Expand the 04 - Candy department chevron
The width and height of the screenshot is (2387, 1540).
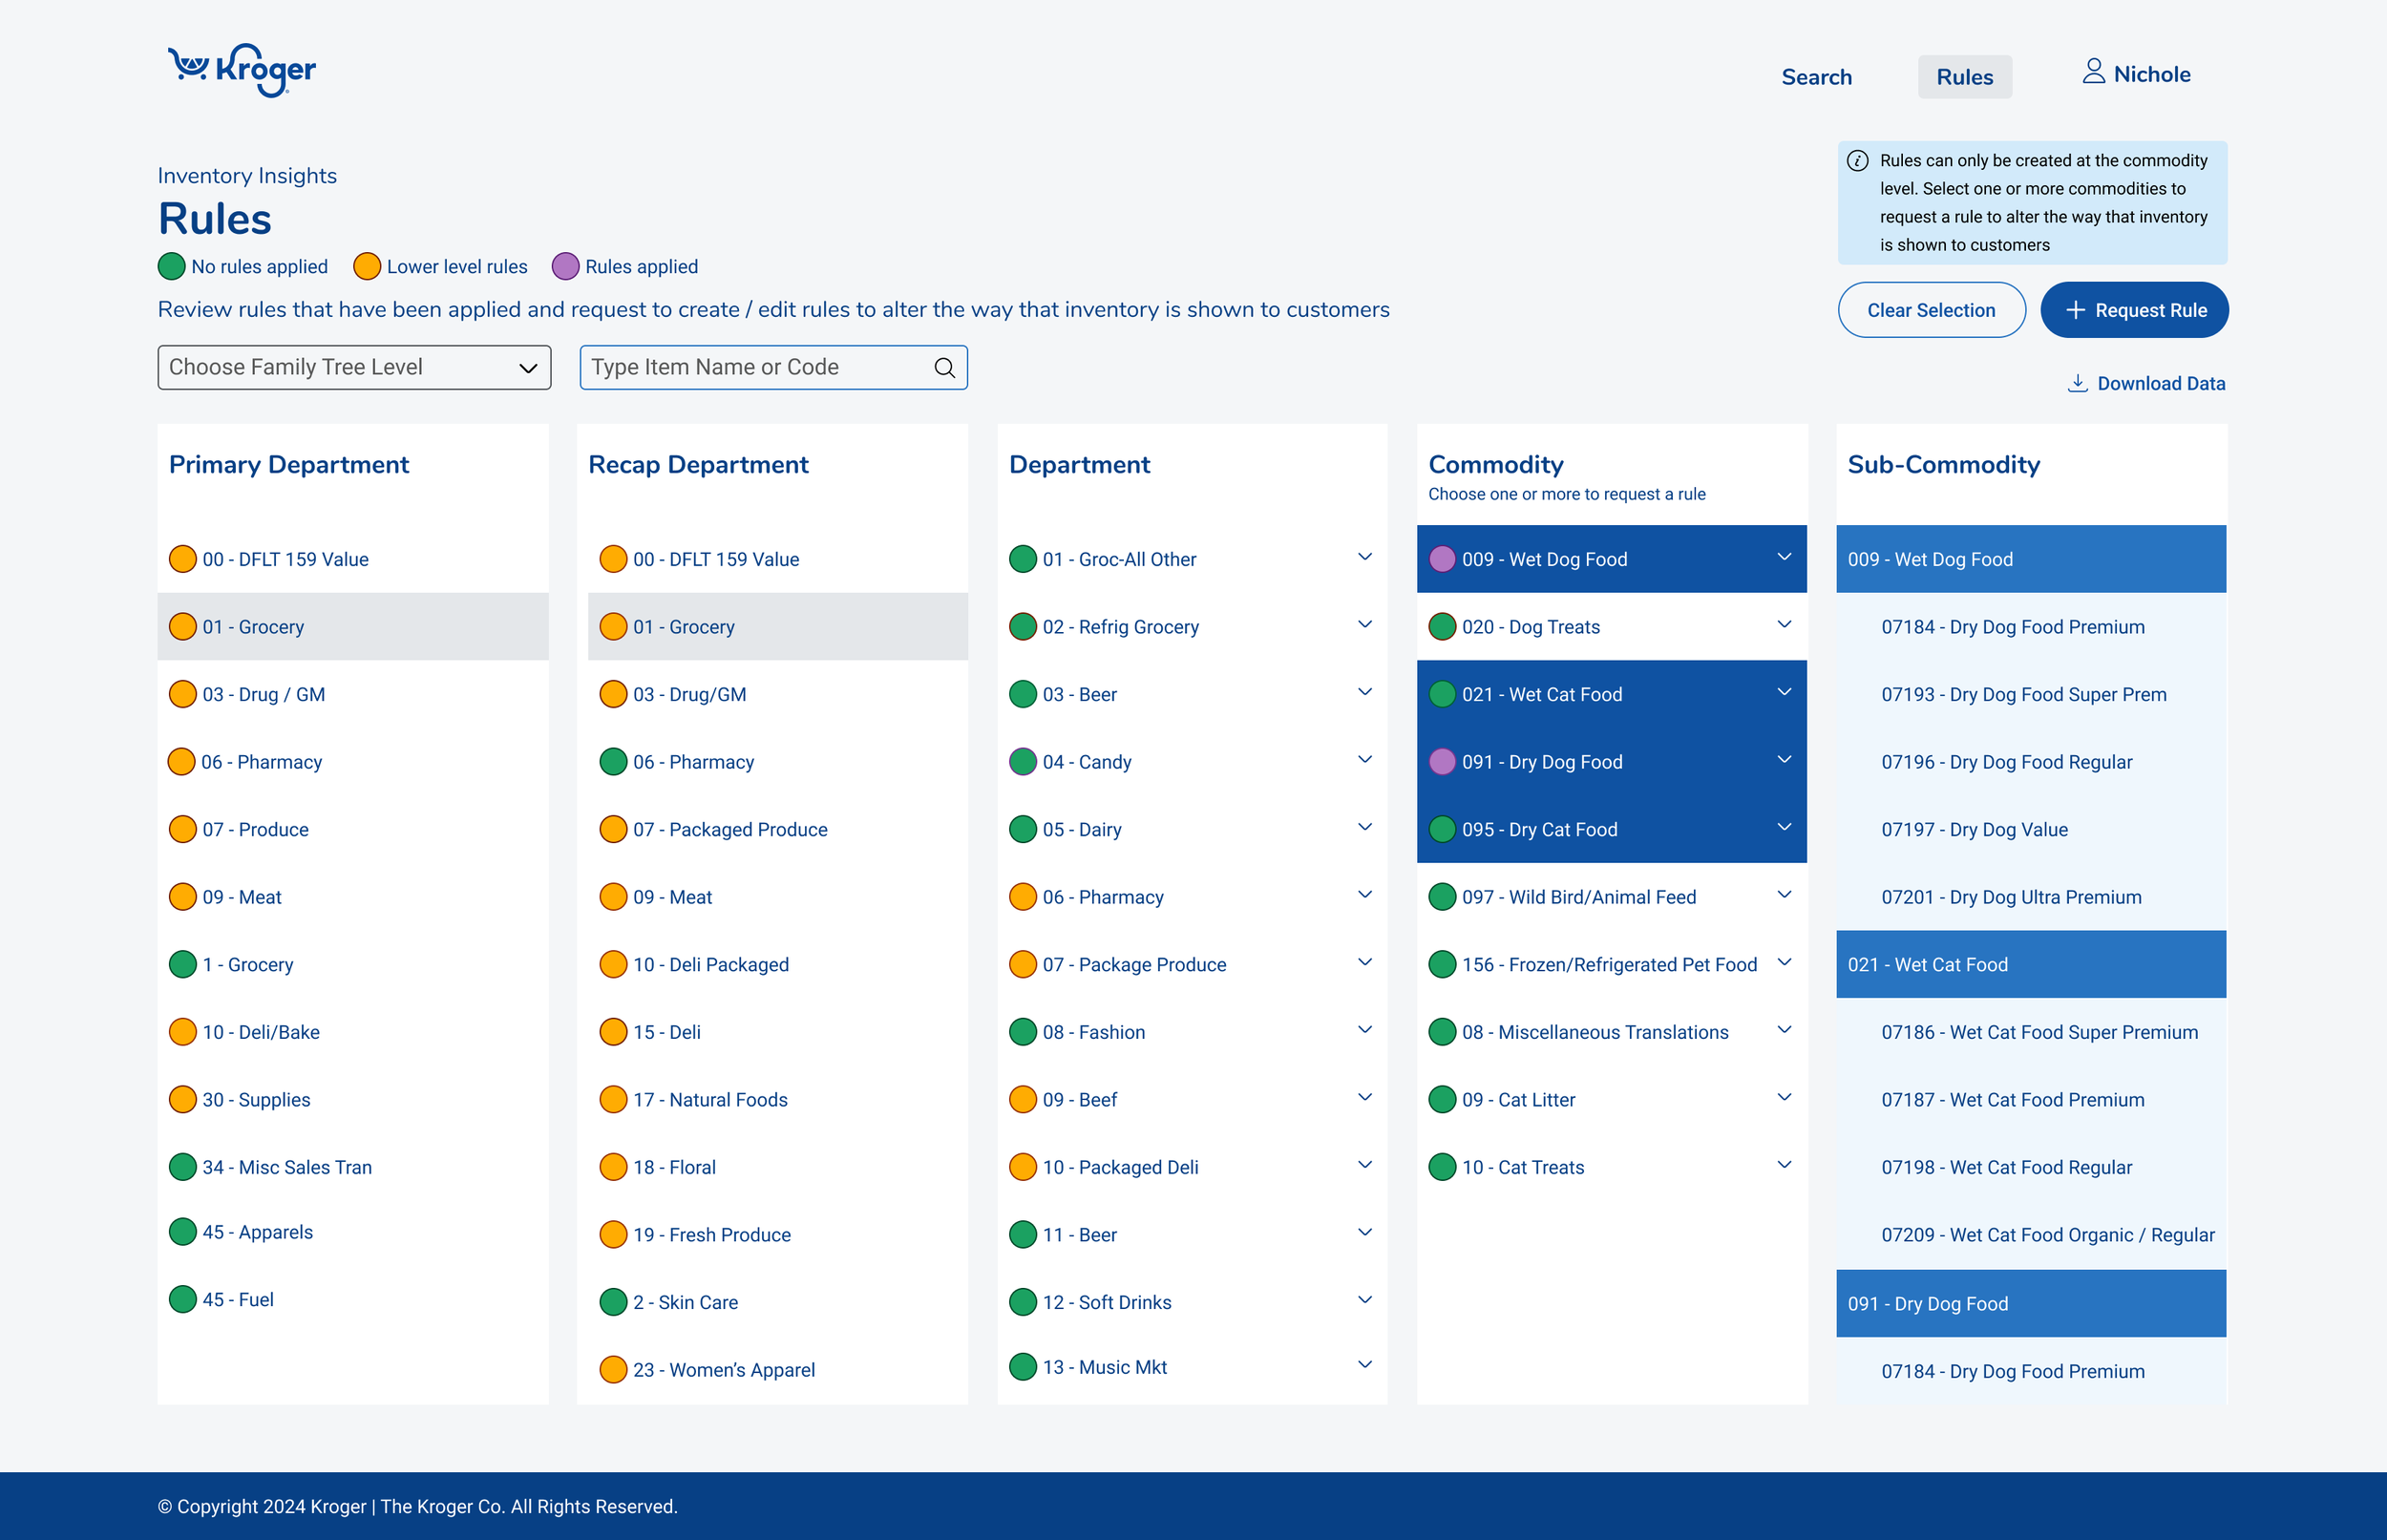1364,760
